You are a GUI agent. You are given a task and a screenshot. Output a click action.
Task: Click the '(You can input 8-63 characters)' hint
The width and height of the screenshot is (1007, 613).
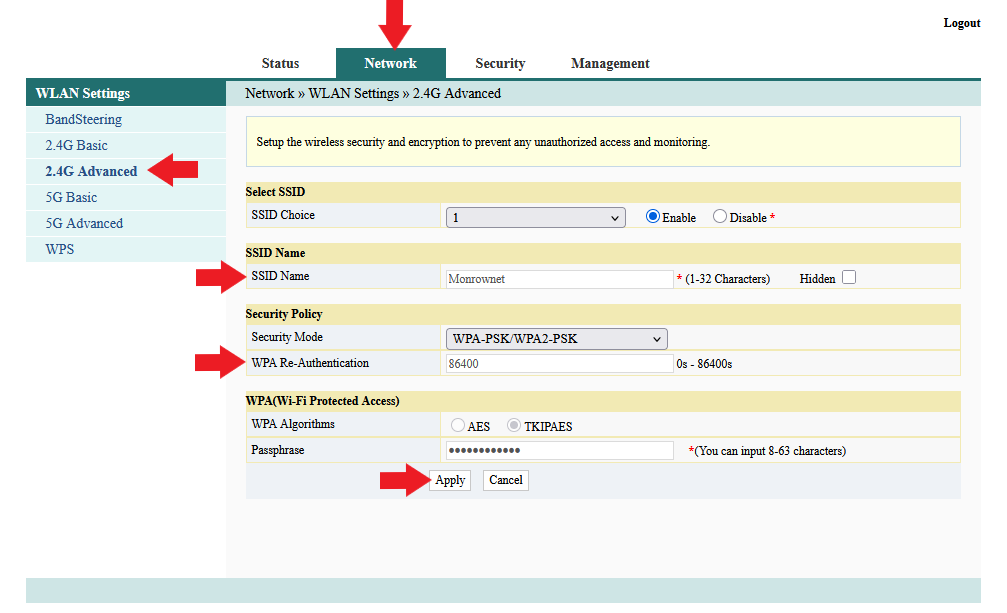[771, 451]
